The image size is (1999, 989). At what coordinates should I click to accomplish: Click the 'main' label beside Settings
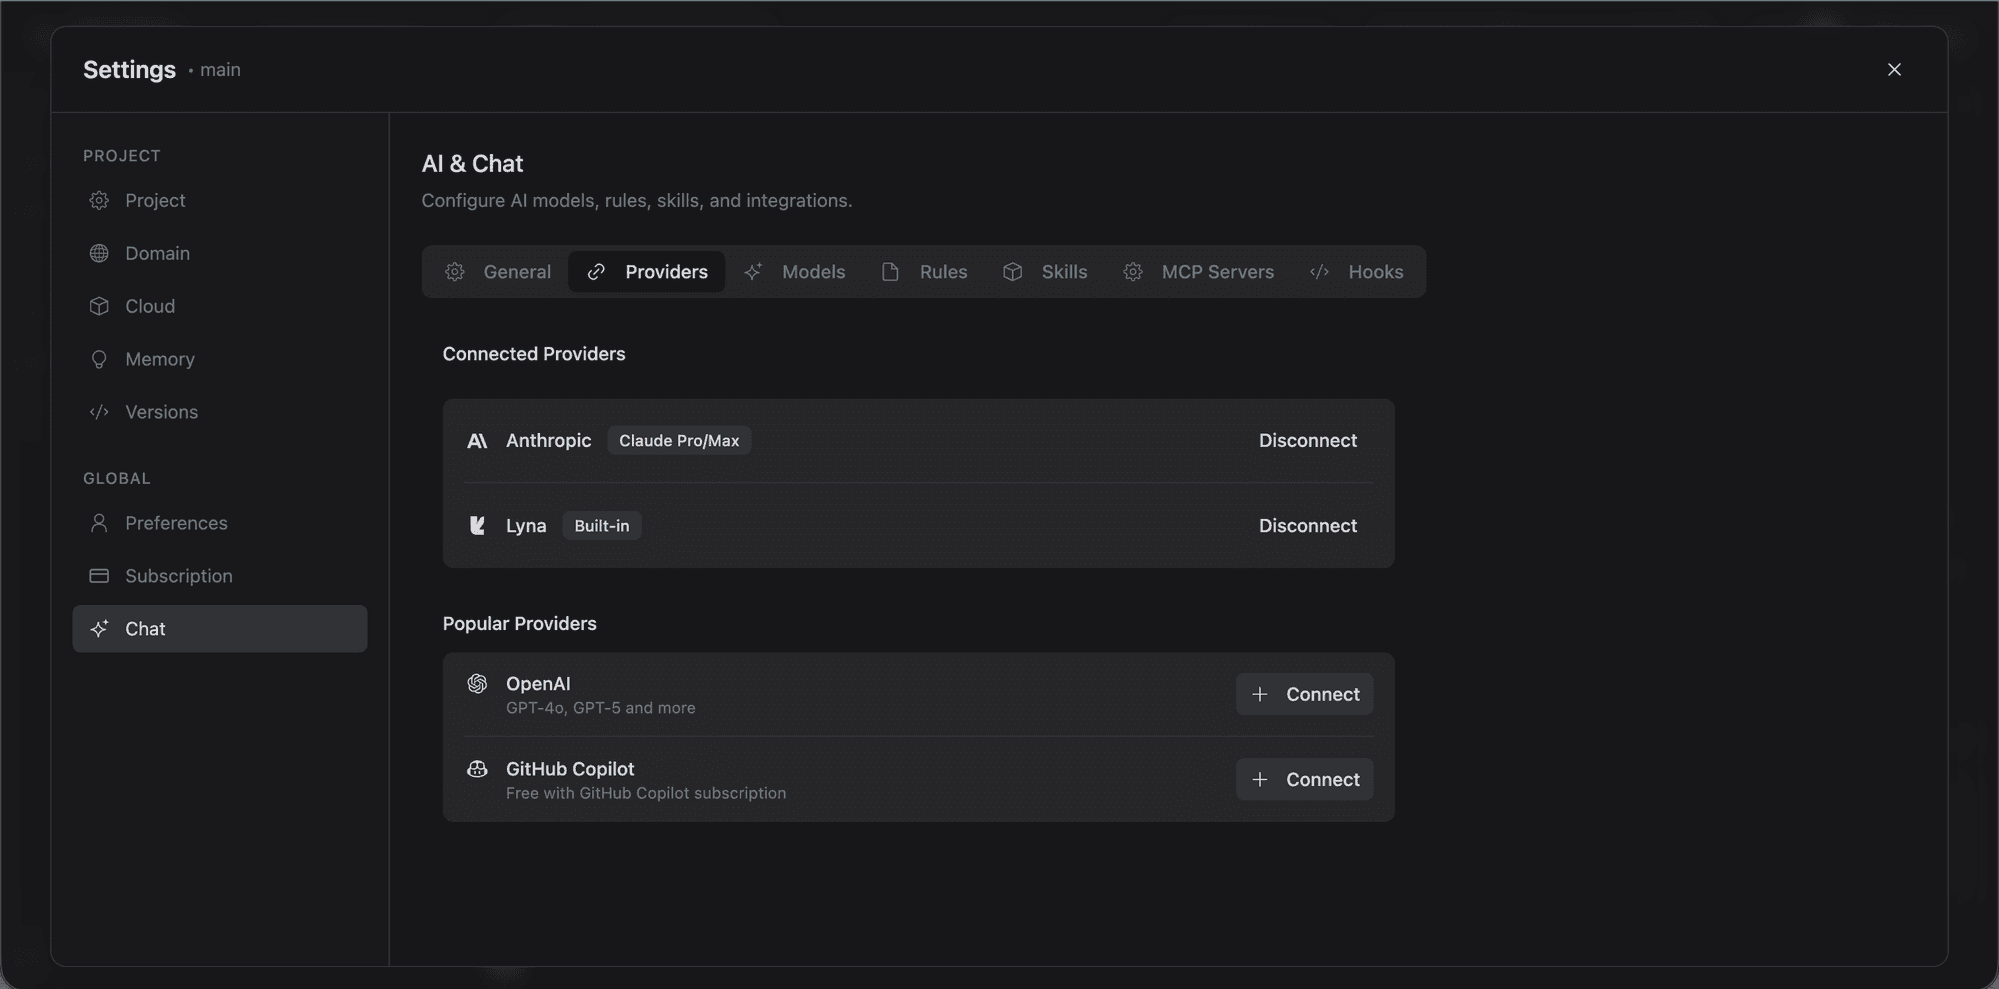click(x=220, y=70)
